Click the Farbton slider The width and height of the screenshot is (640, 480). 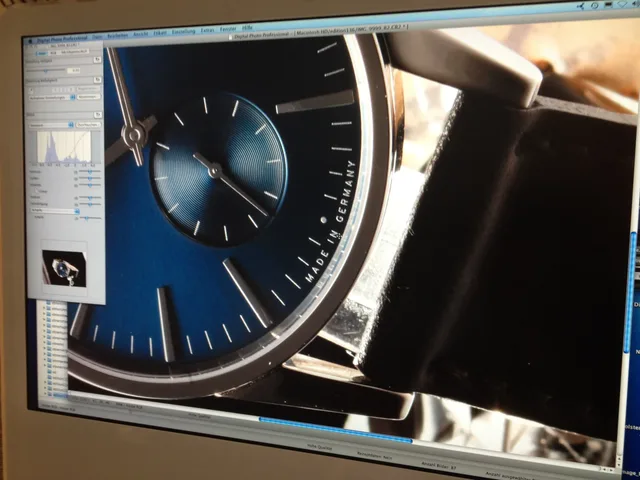[x=90, y=198]
